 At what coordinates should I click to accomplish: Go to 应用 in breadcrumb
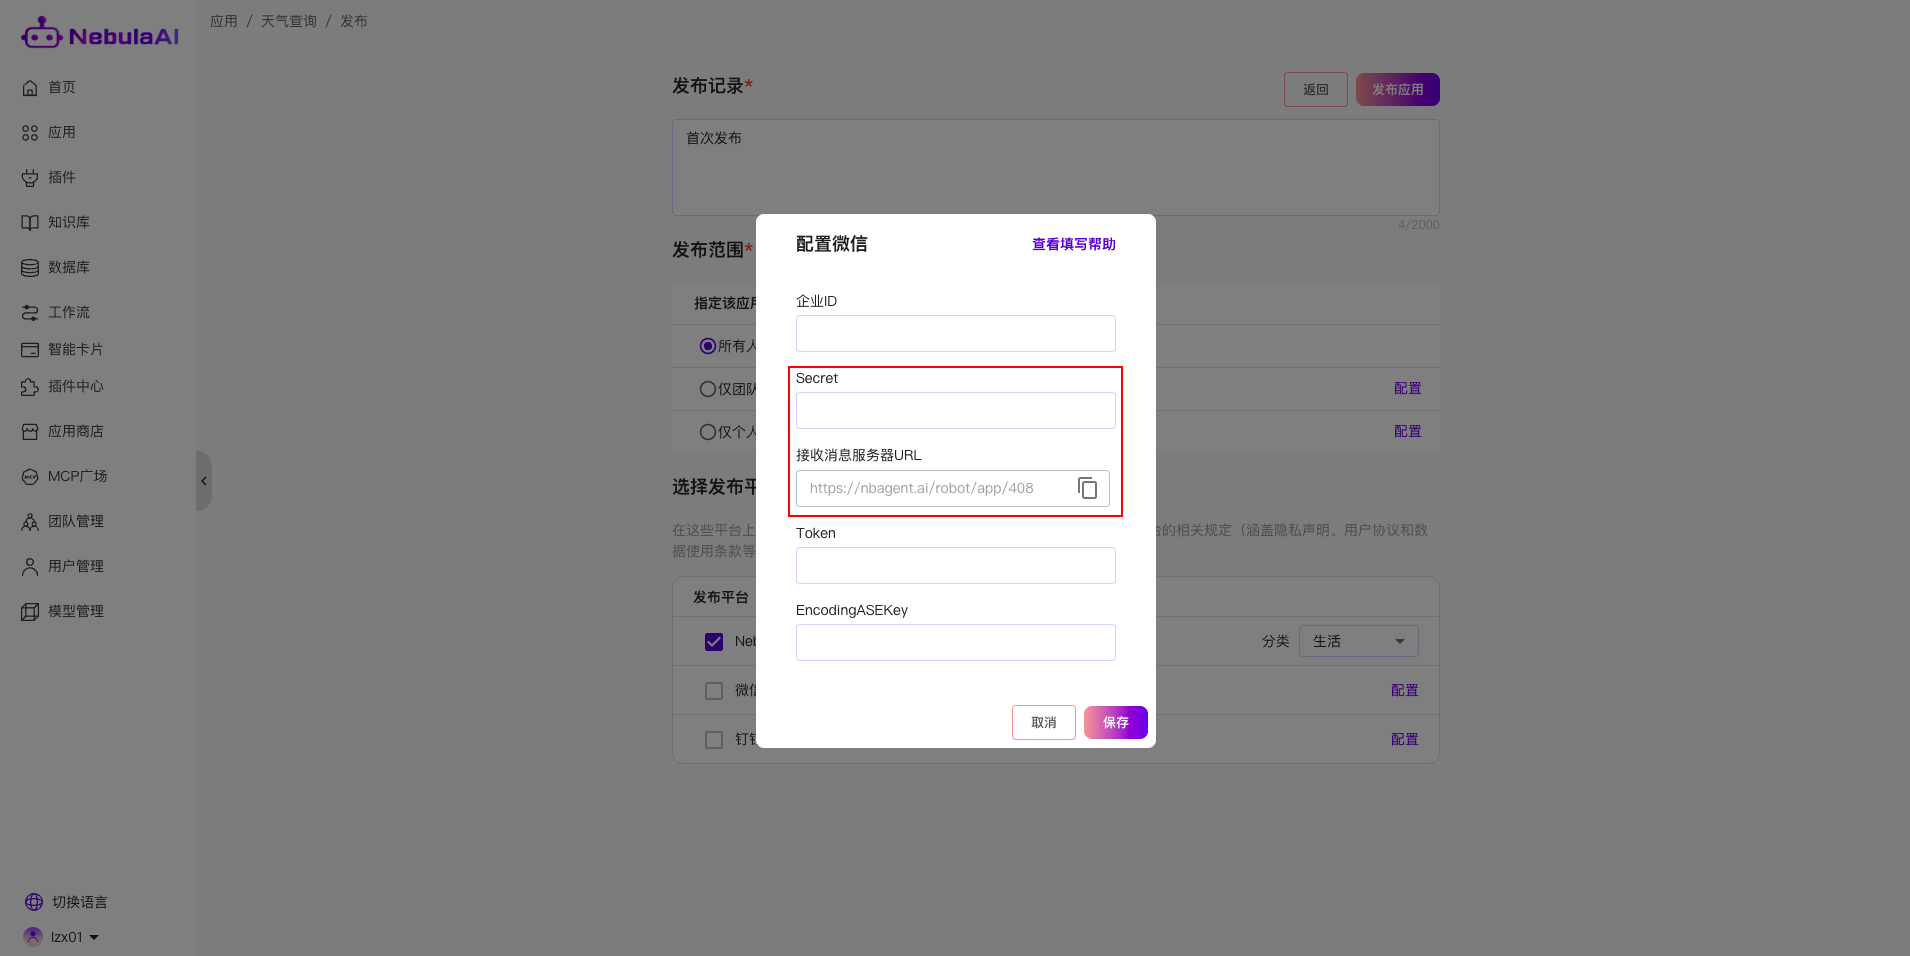(x=224, y=21)
